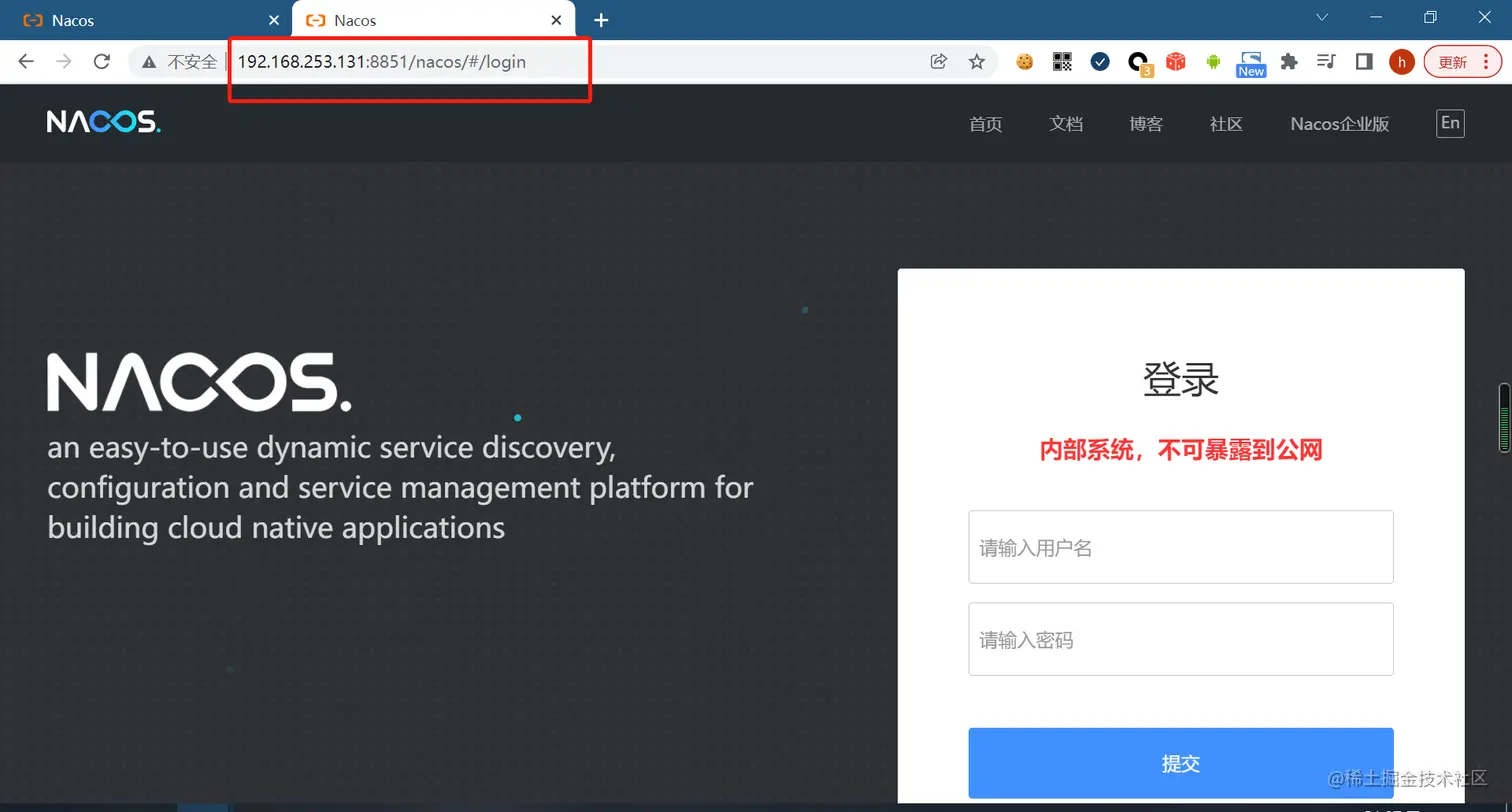Open the extension with badge 3
Image resolution: width=1512 pixels, height=812 pixels.
[x=1139, y=63]
